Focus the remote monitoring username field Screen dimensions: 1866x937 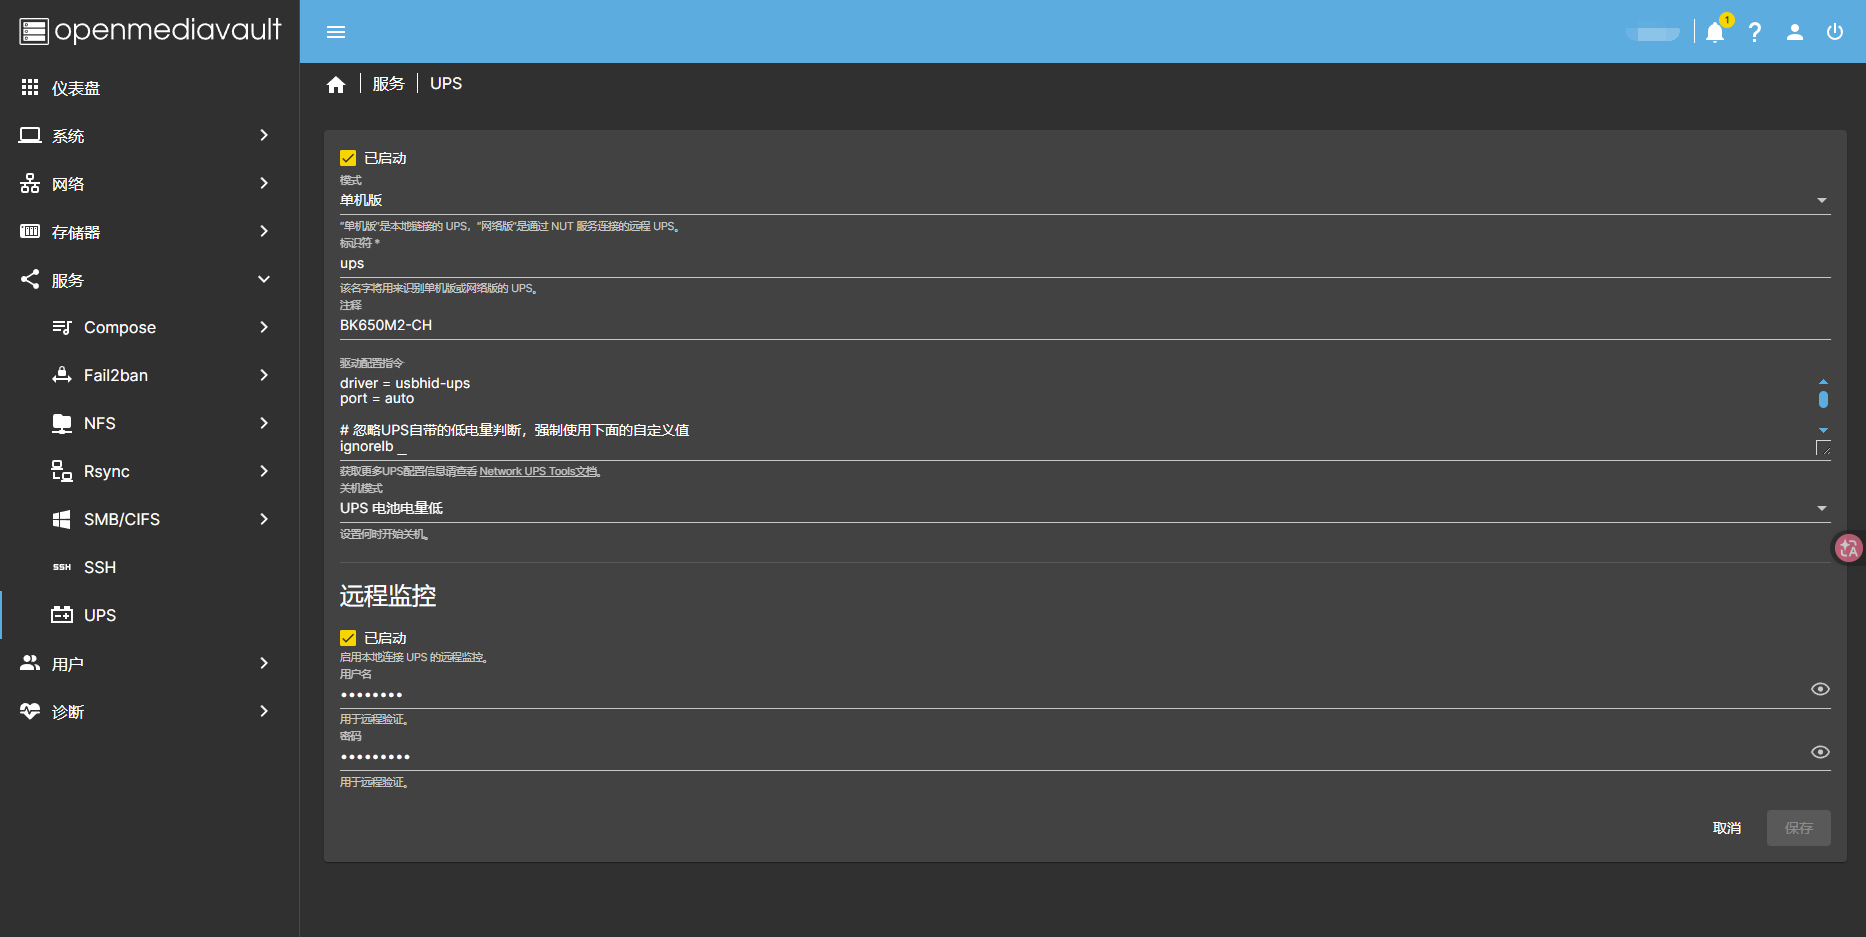(1073, 694)
